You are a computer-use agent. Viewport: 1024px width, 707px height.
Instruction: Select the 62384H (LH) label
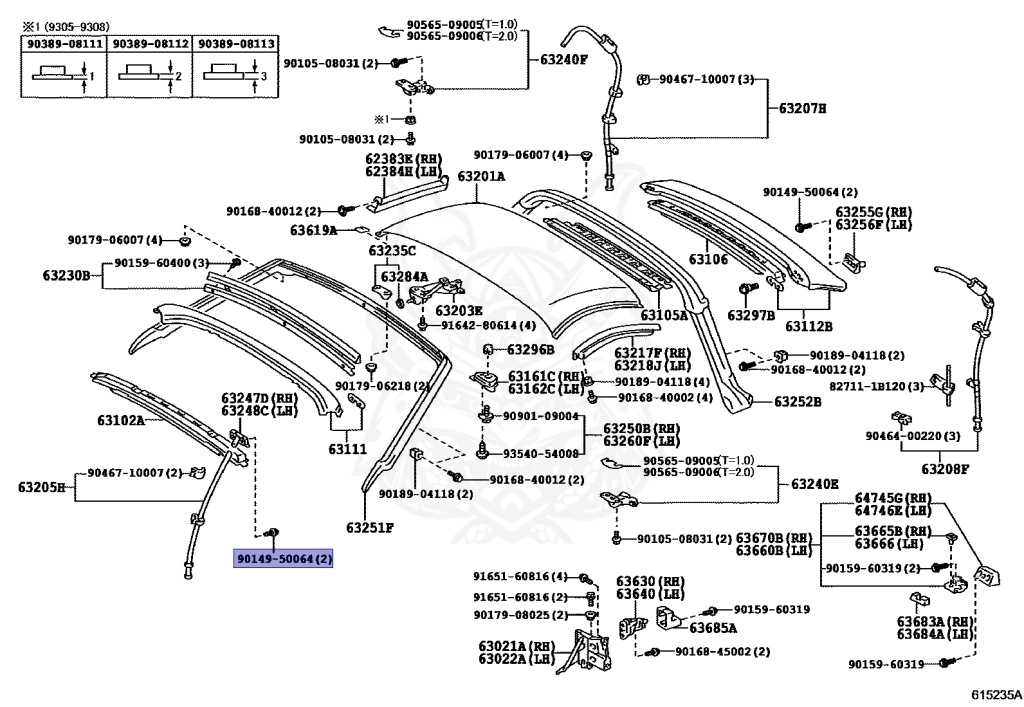point(404,171)
